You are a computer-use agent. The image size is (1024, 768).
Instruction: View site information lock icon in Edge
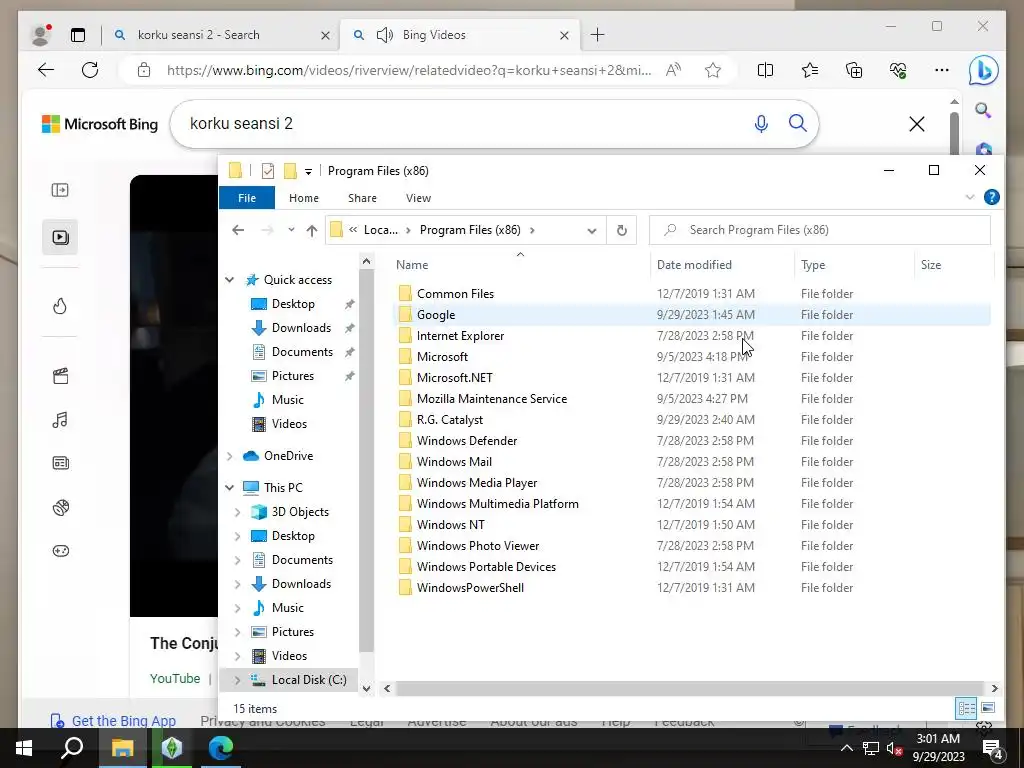[x=144, y=71]
